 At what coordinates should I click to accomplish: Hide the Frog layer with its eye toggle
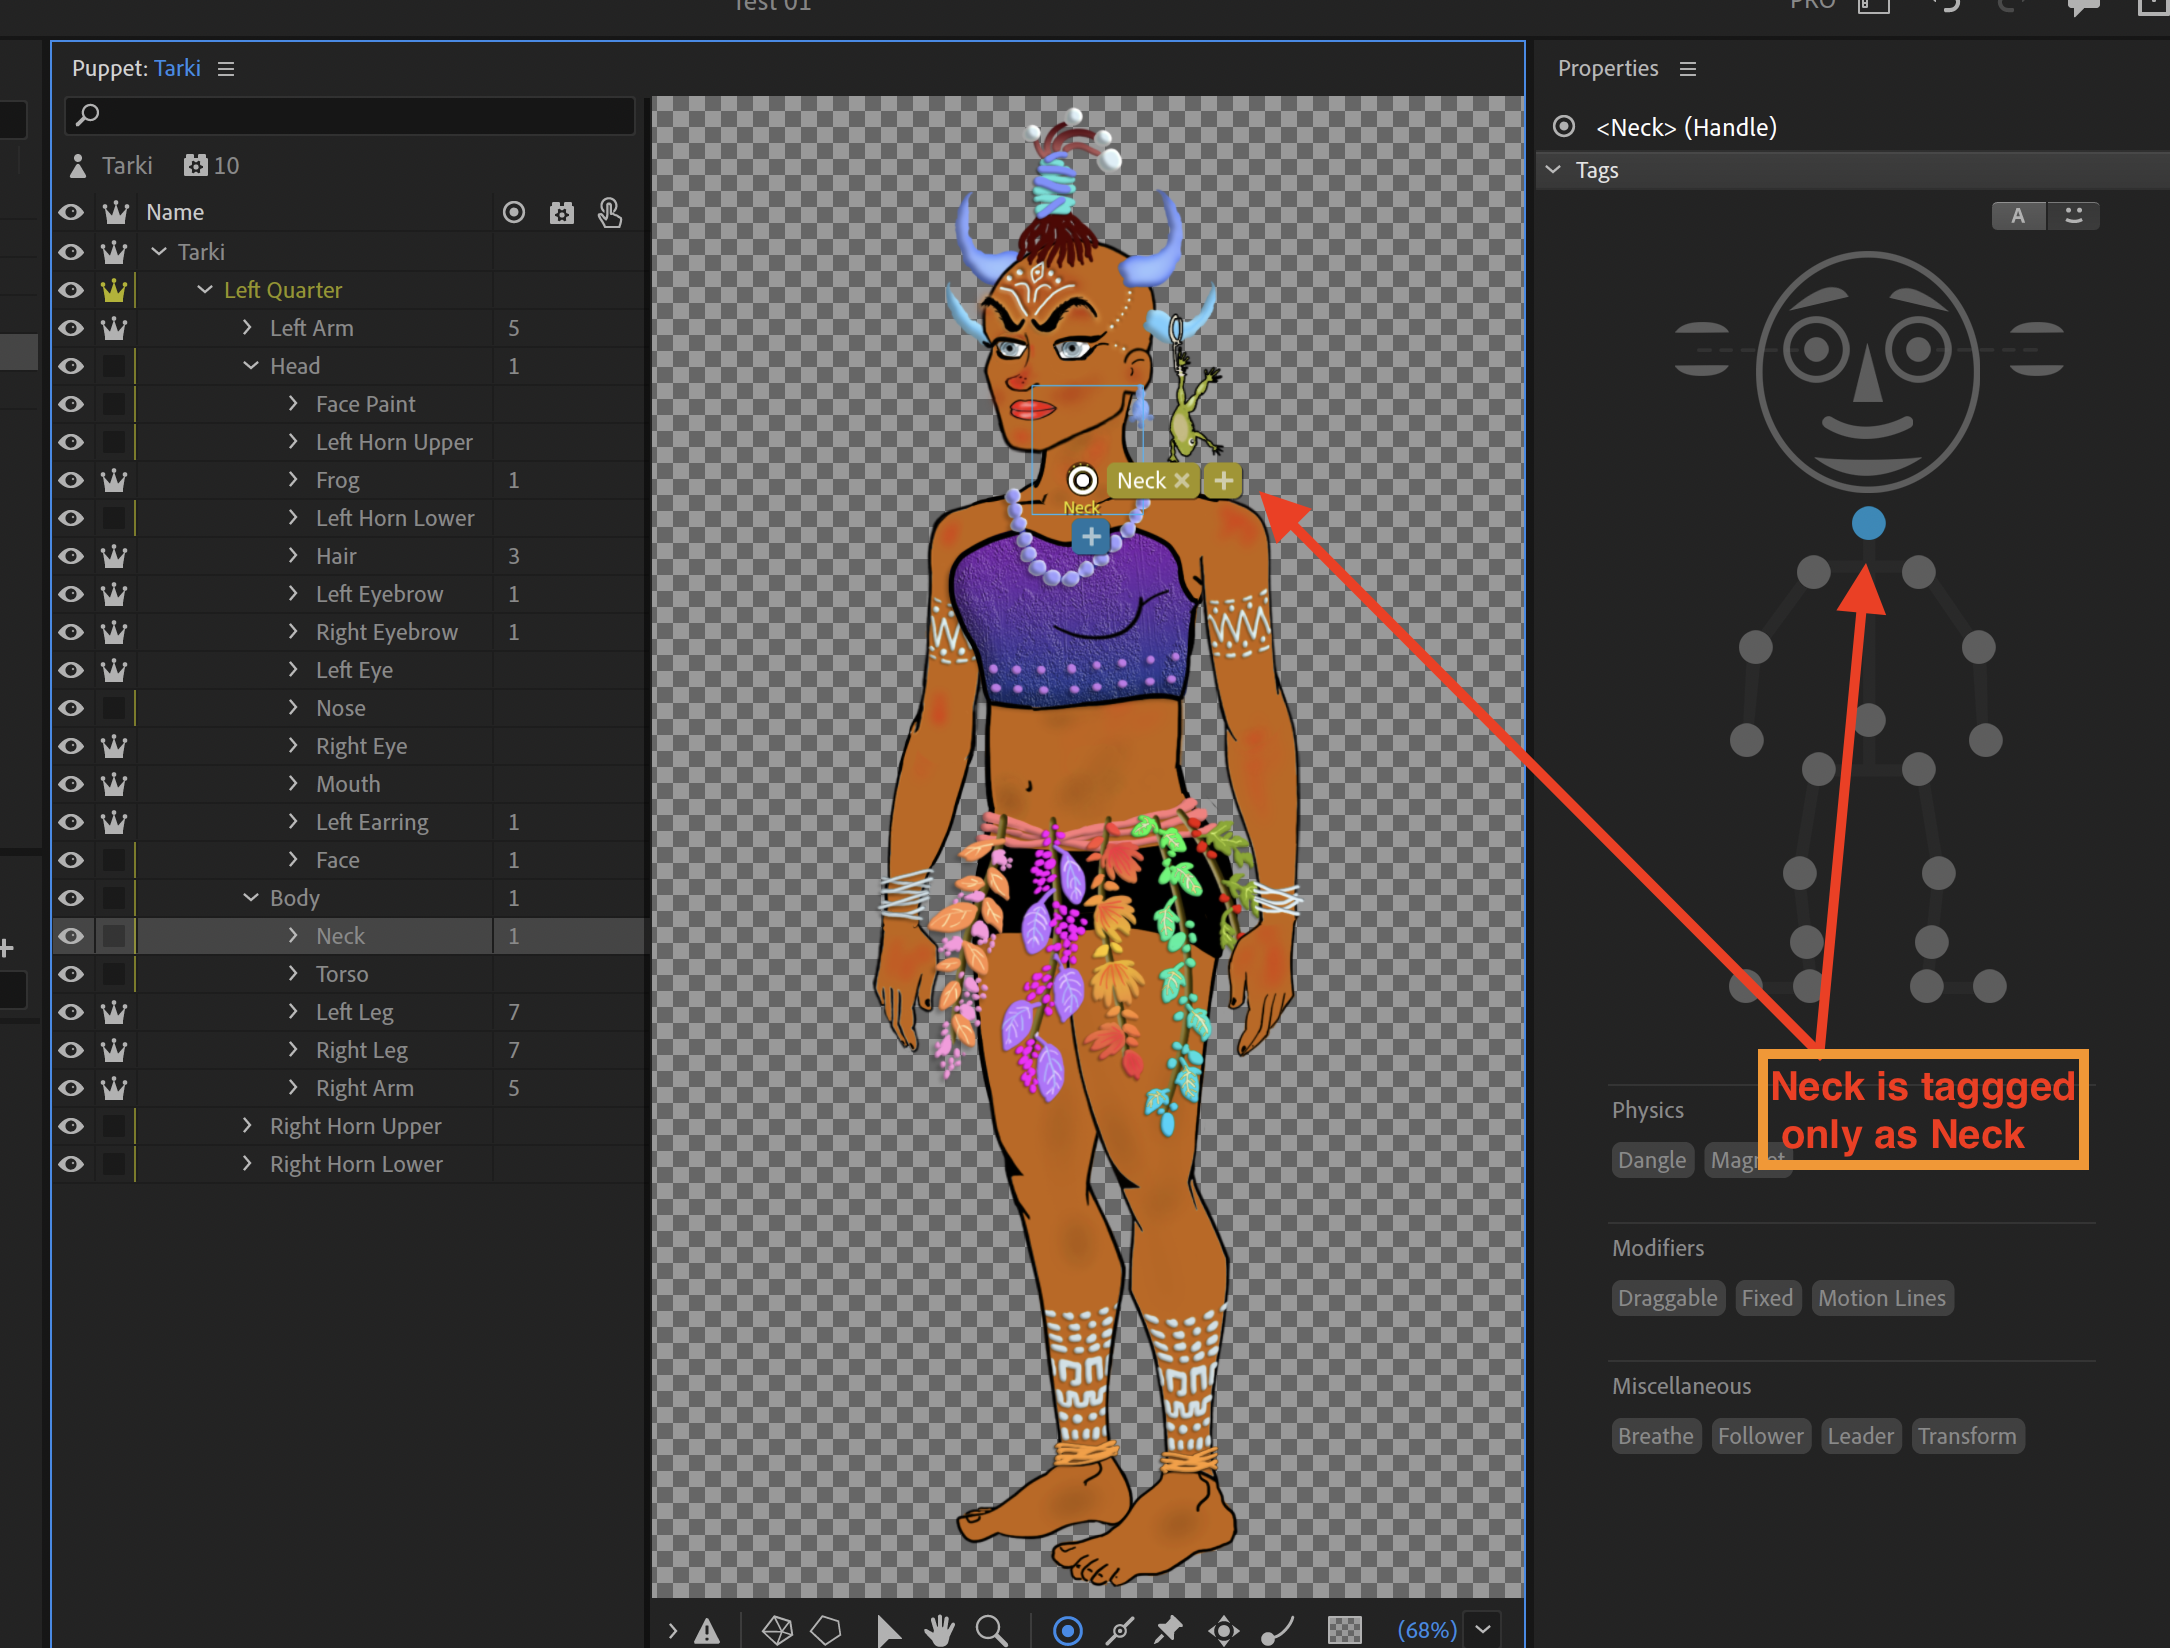[x=71, y=480]
